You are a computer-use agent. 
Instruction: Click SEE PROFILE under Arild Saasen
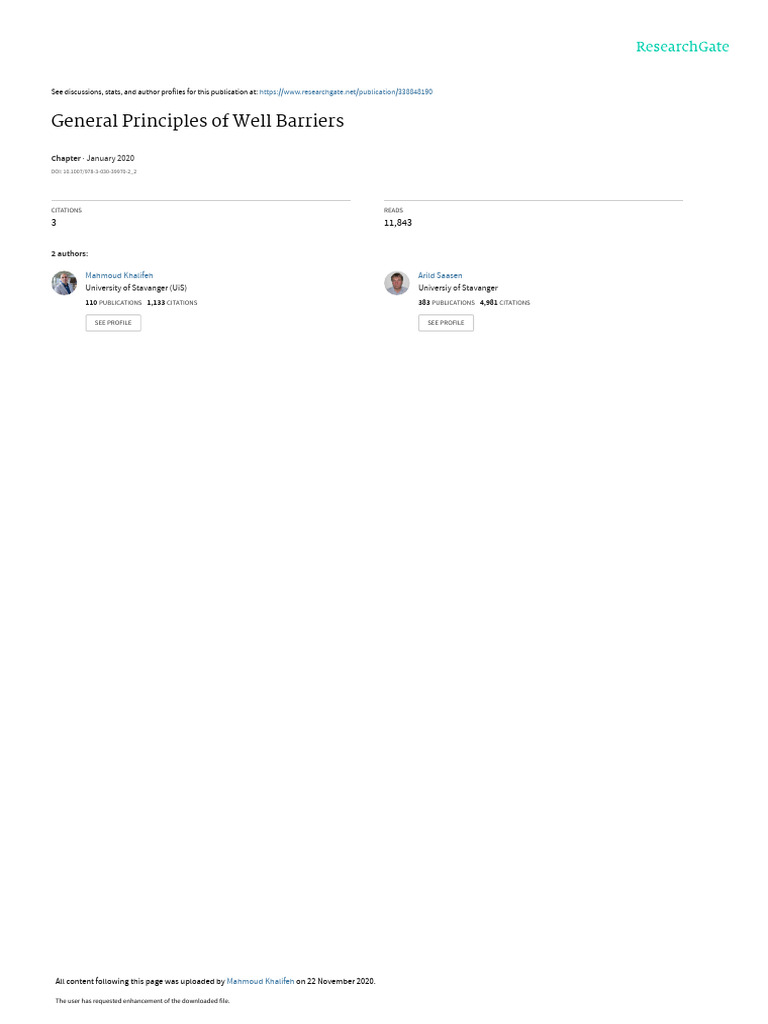[446, 323]
